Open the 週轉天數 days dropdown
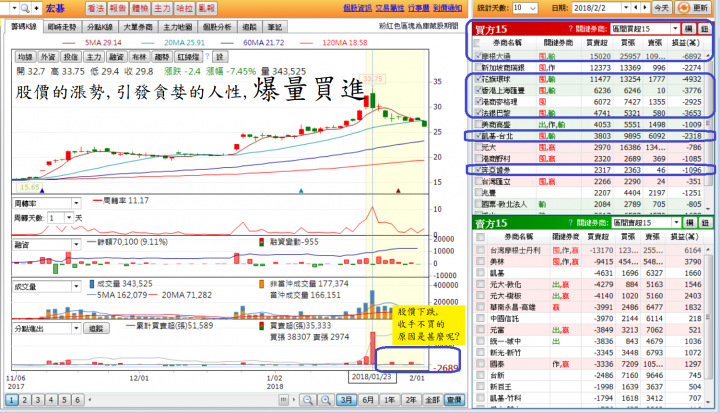The image size is (720, 413). pyautogui.click(x=69, y=218)
